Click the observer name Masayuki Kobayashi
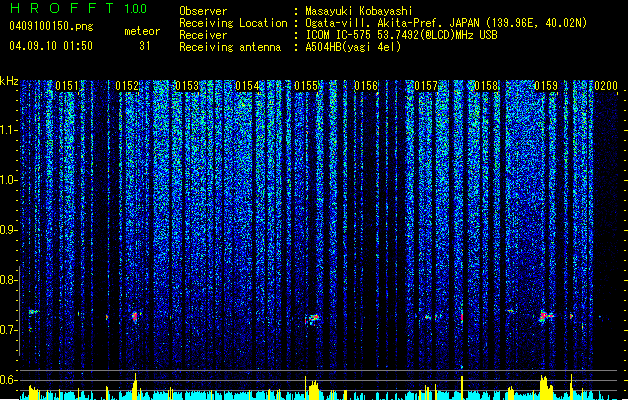 pos(359,11)
